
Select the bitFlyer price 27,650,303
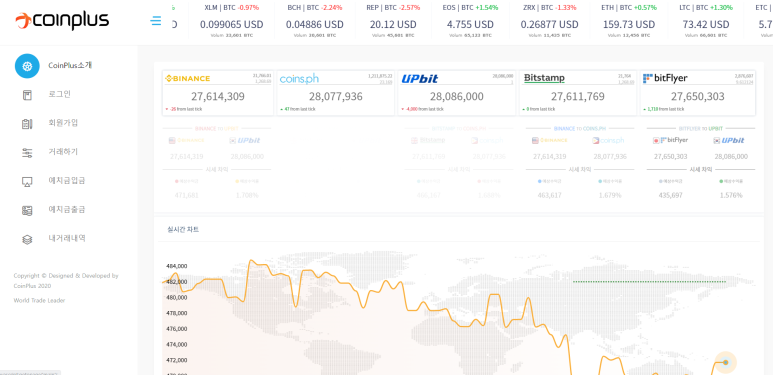698,97
